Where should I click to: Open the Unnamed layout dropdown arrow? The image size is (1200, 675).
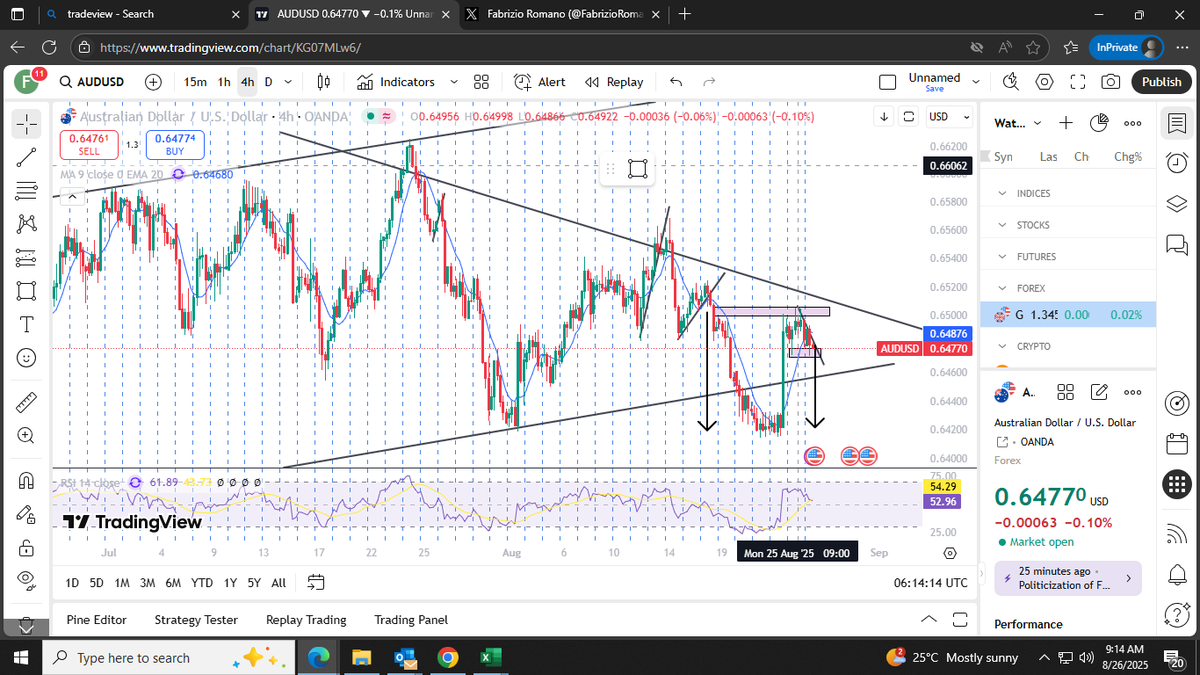pos(976,82)
